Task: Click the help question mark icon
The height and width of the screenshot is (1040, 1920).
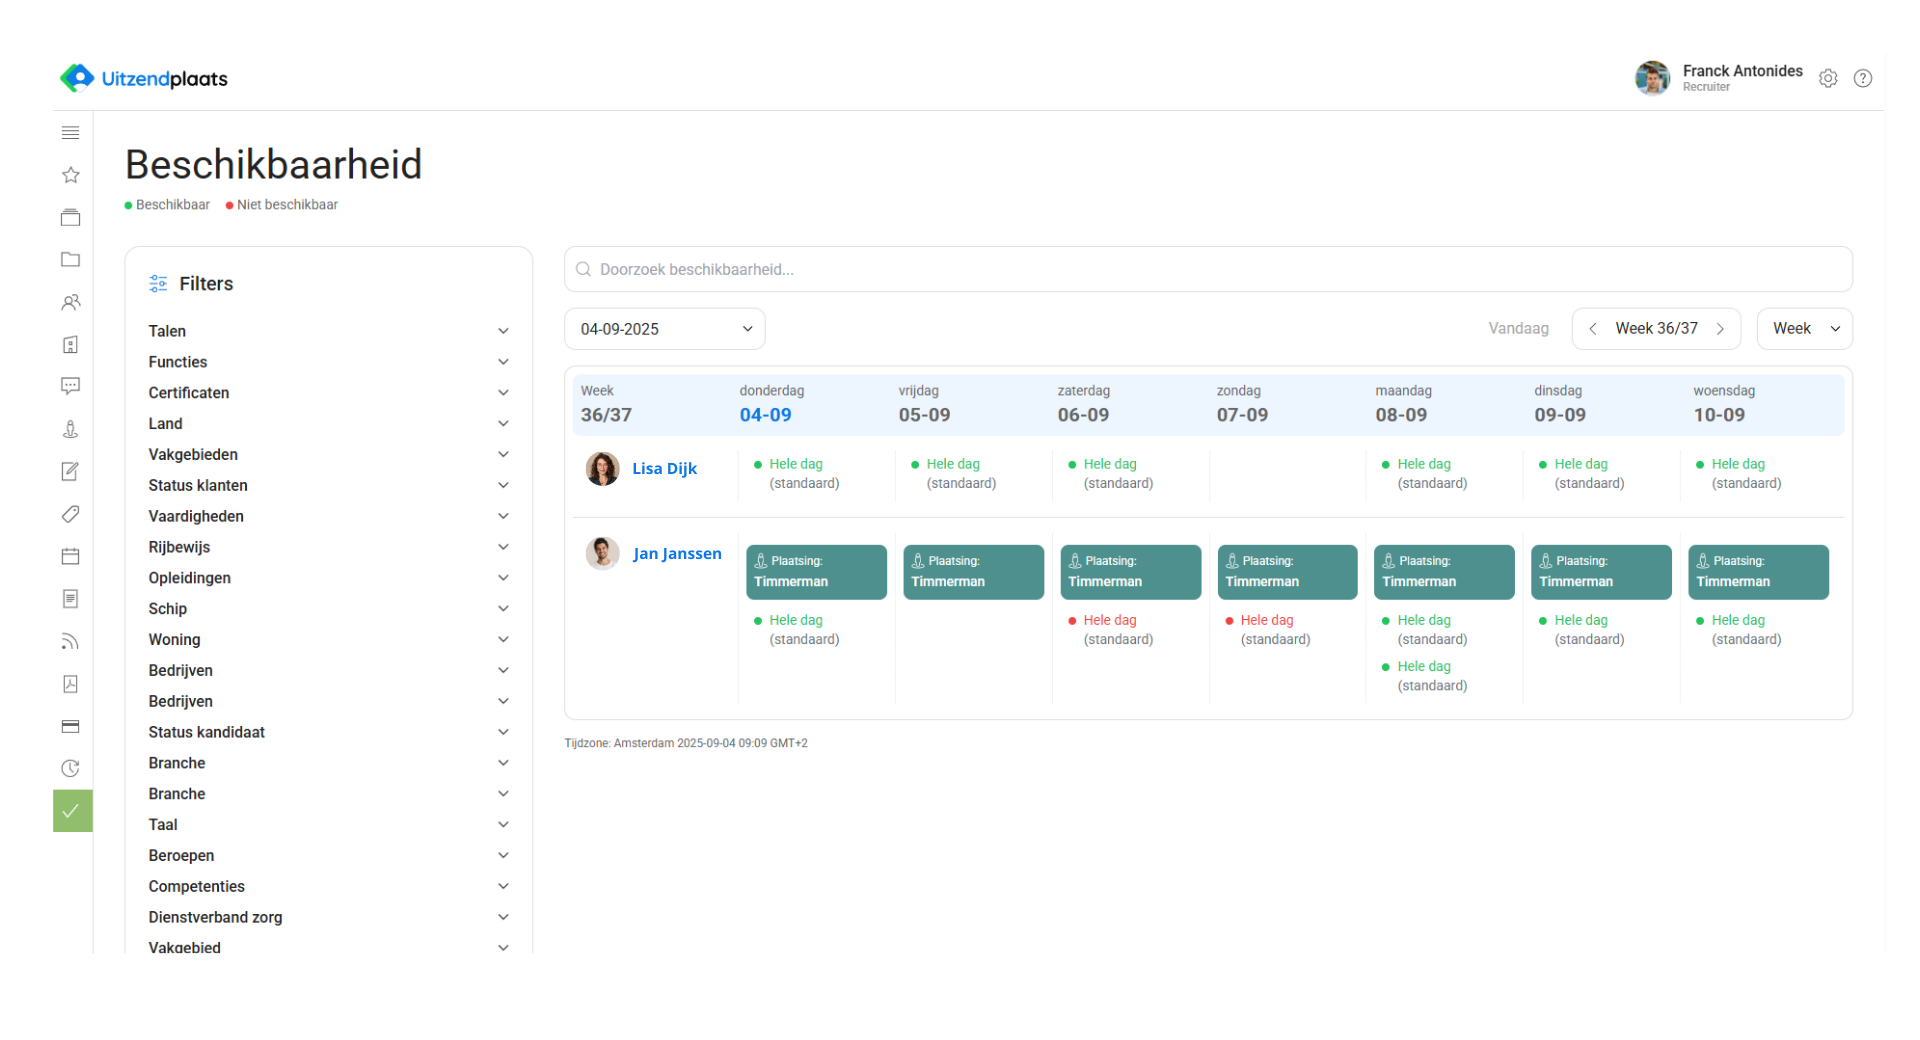Action: pos(1862,78)
